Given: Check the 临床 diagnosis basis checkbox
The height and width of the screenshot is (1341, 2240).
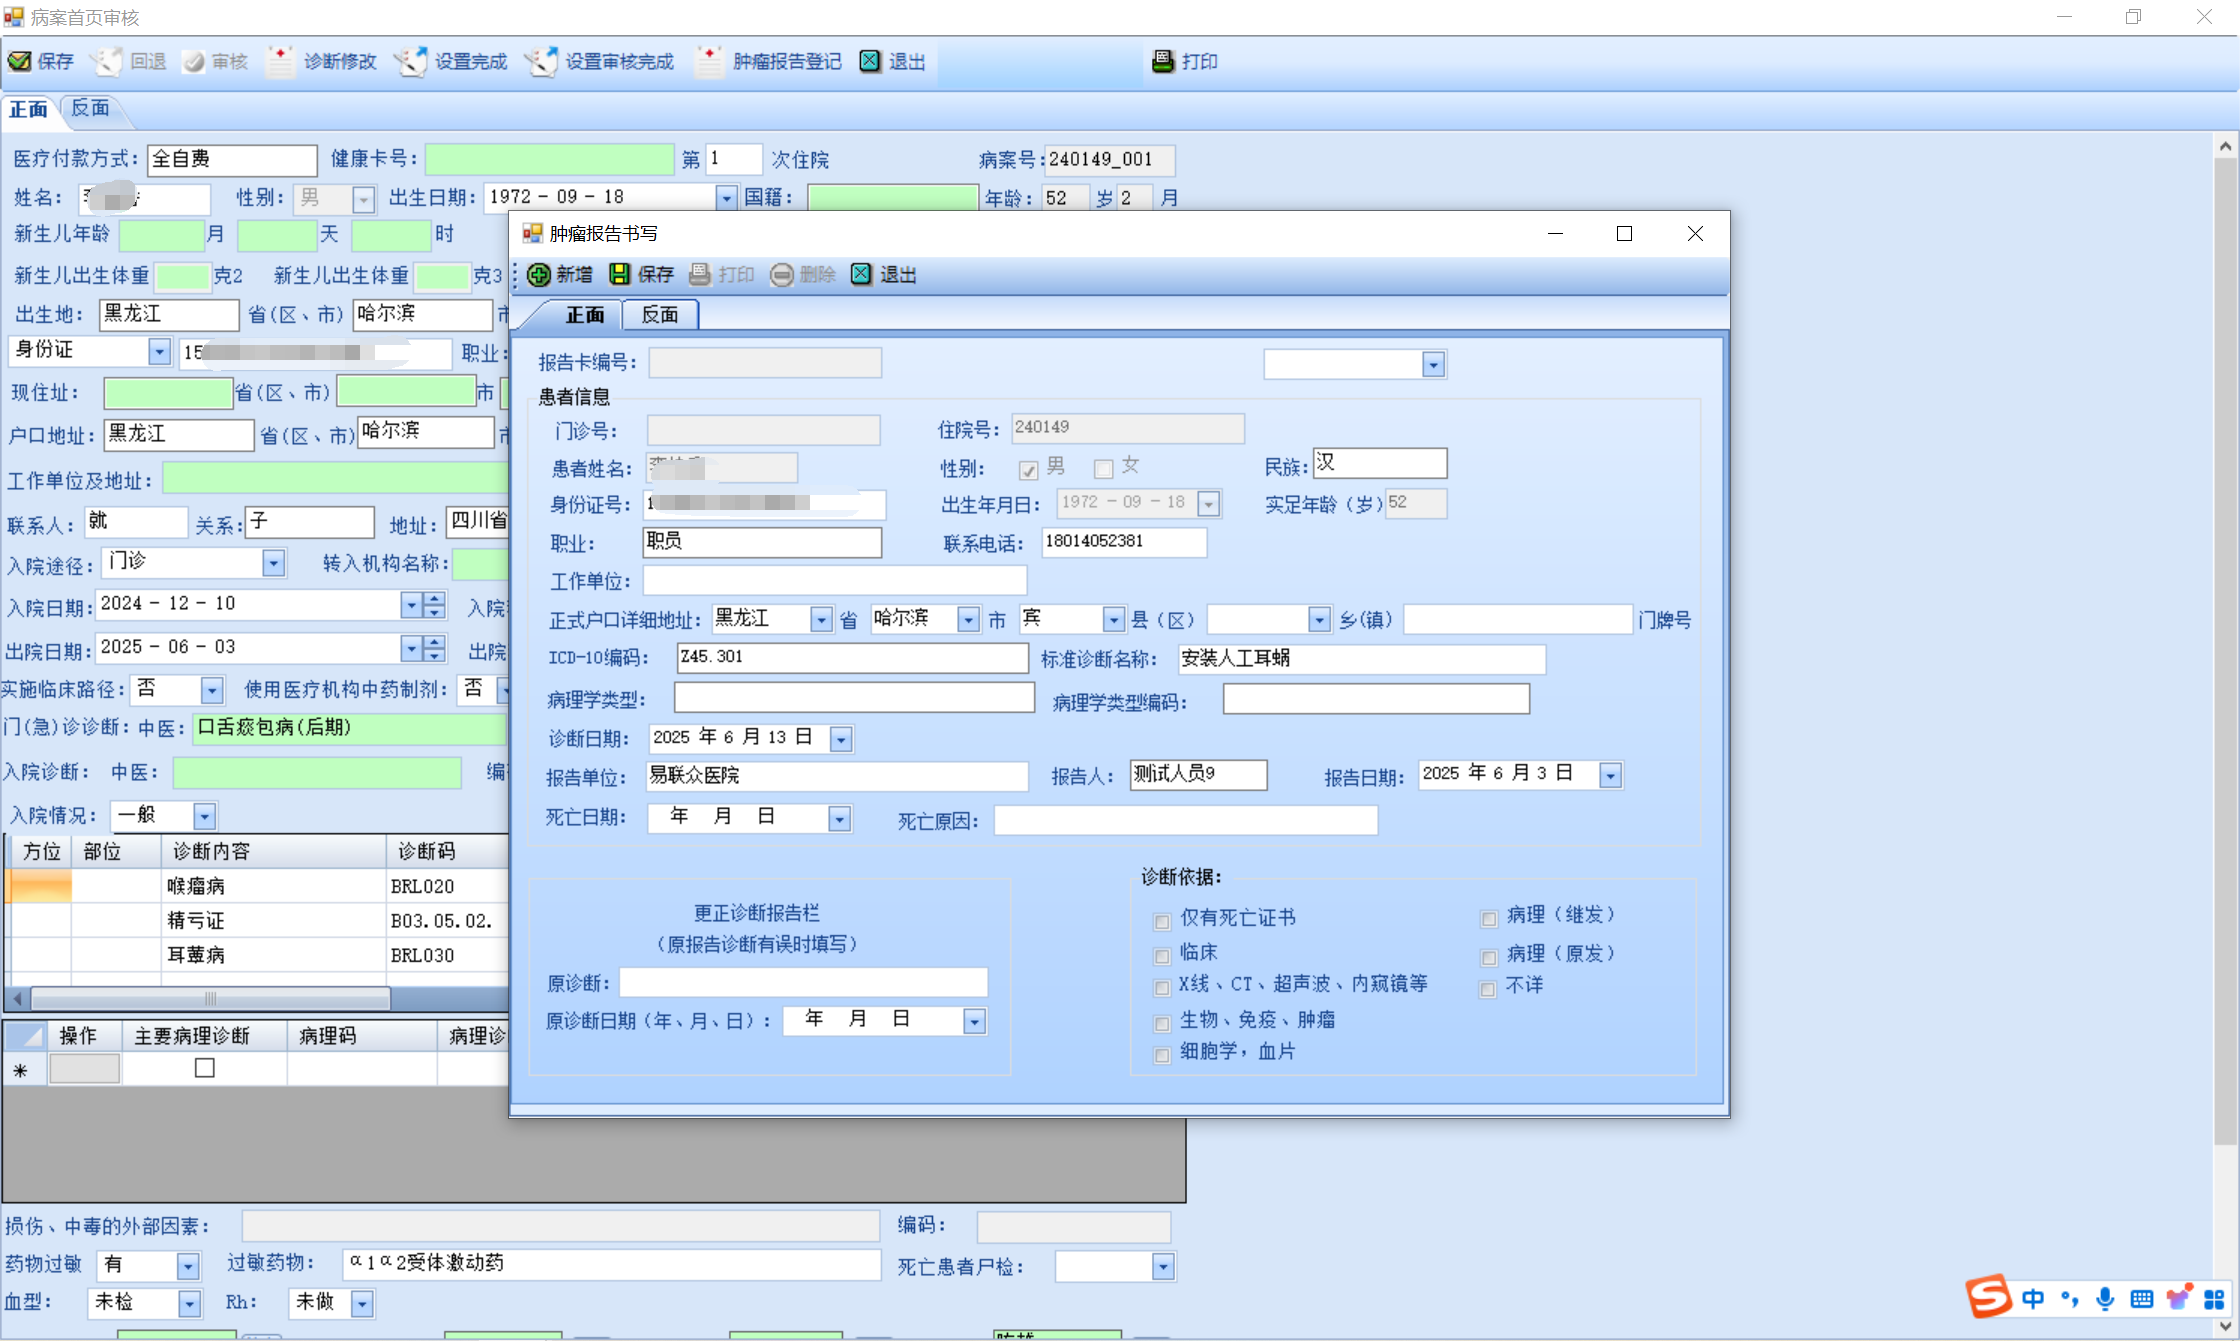Looking at the screenshot, I should tap(1162, 956).
